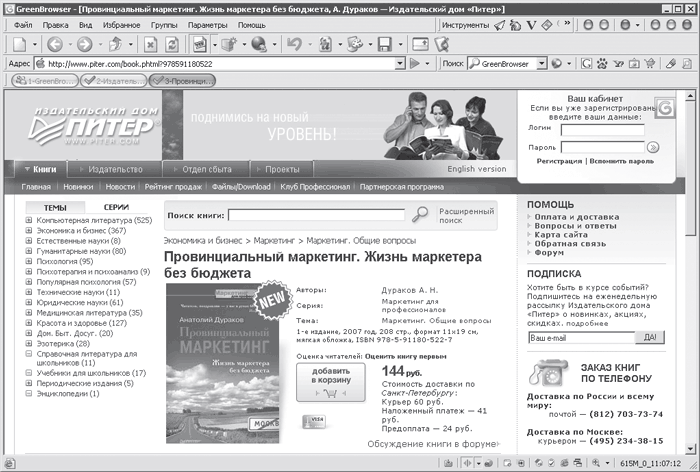
Task: Click the highlighter pen icon in search bar
Action: point(671,64)
